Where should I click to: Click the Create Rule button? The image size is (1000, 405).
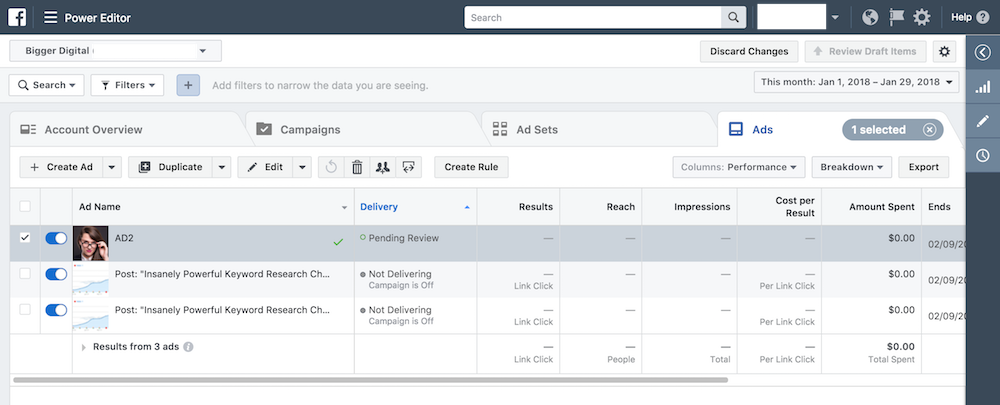click(x=471, y=167)
